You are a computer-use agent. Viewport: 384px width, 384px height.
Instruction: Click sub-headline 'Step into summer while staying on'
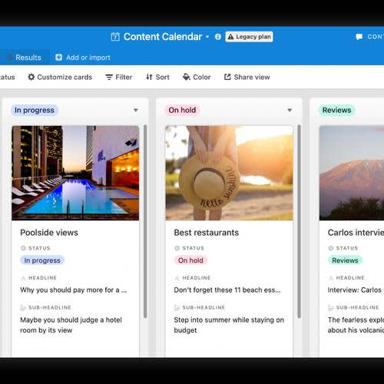pos(229,320)
